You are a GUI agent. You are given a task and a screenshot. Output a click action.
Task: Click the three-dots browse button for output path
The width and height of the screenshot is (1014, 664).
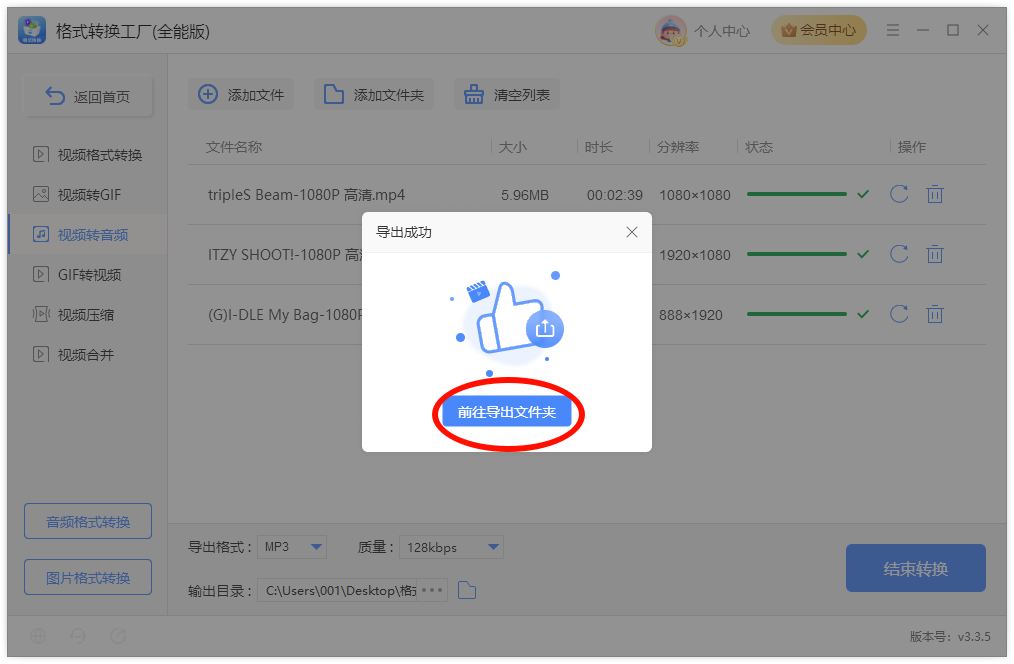click(x=432, y=590)
